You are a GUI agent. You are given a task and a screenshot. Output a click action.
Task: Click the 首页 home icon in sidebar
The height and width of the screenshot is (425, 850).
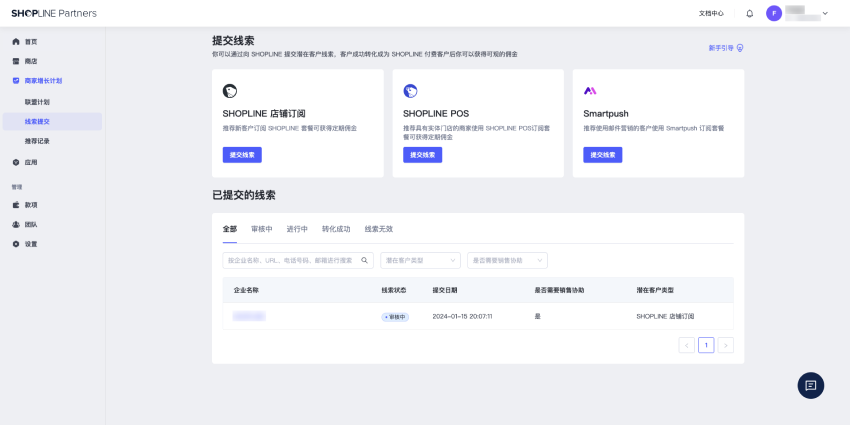coord(16,42)
